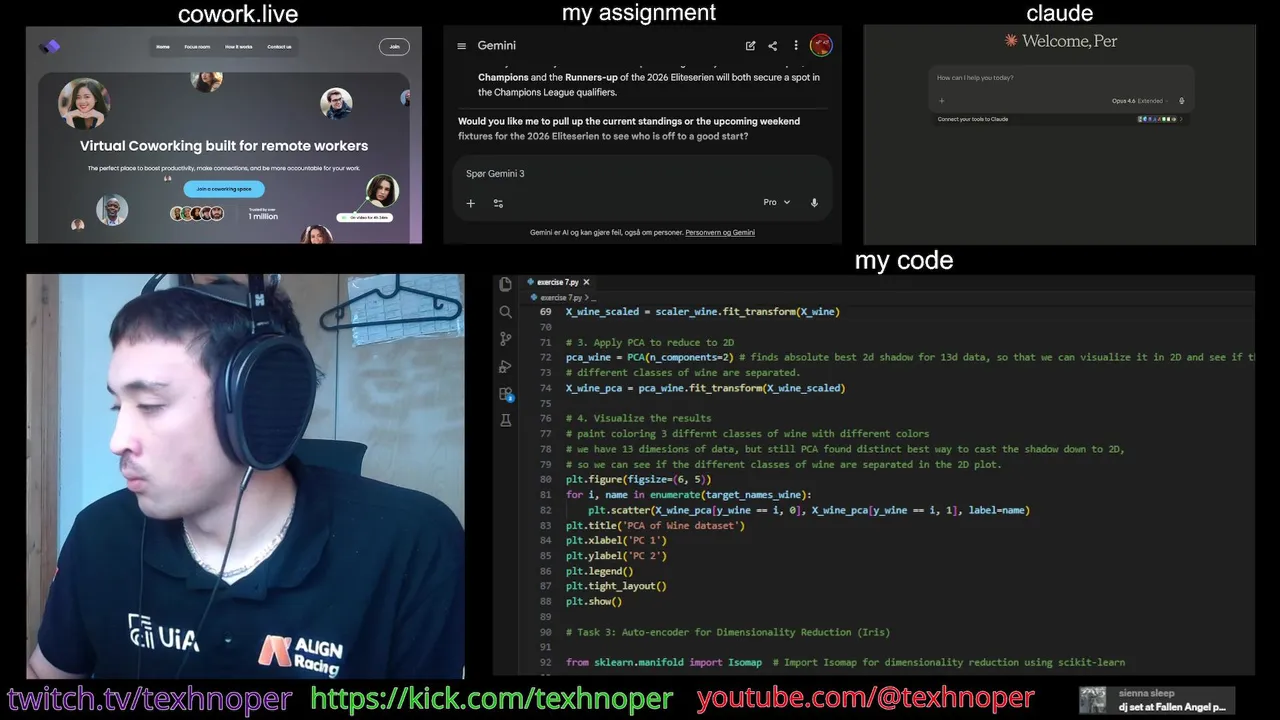Click the 'sienna sleep' now-playing widget
This screenshot has height=720, width=1280.
1157,700
